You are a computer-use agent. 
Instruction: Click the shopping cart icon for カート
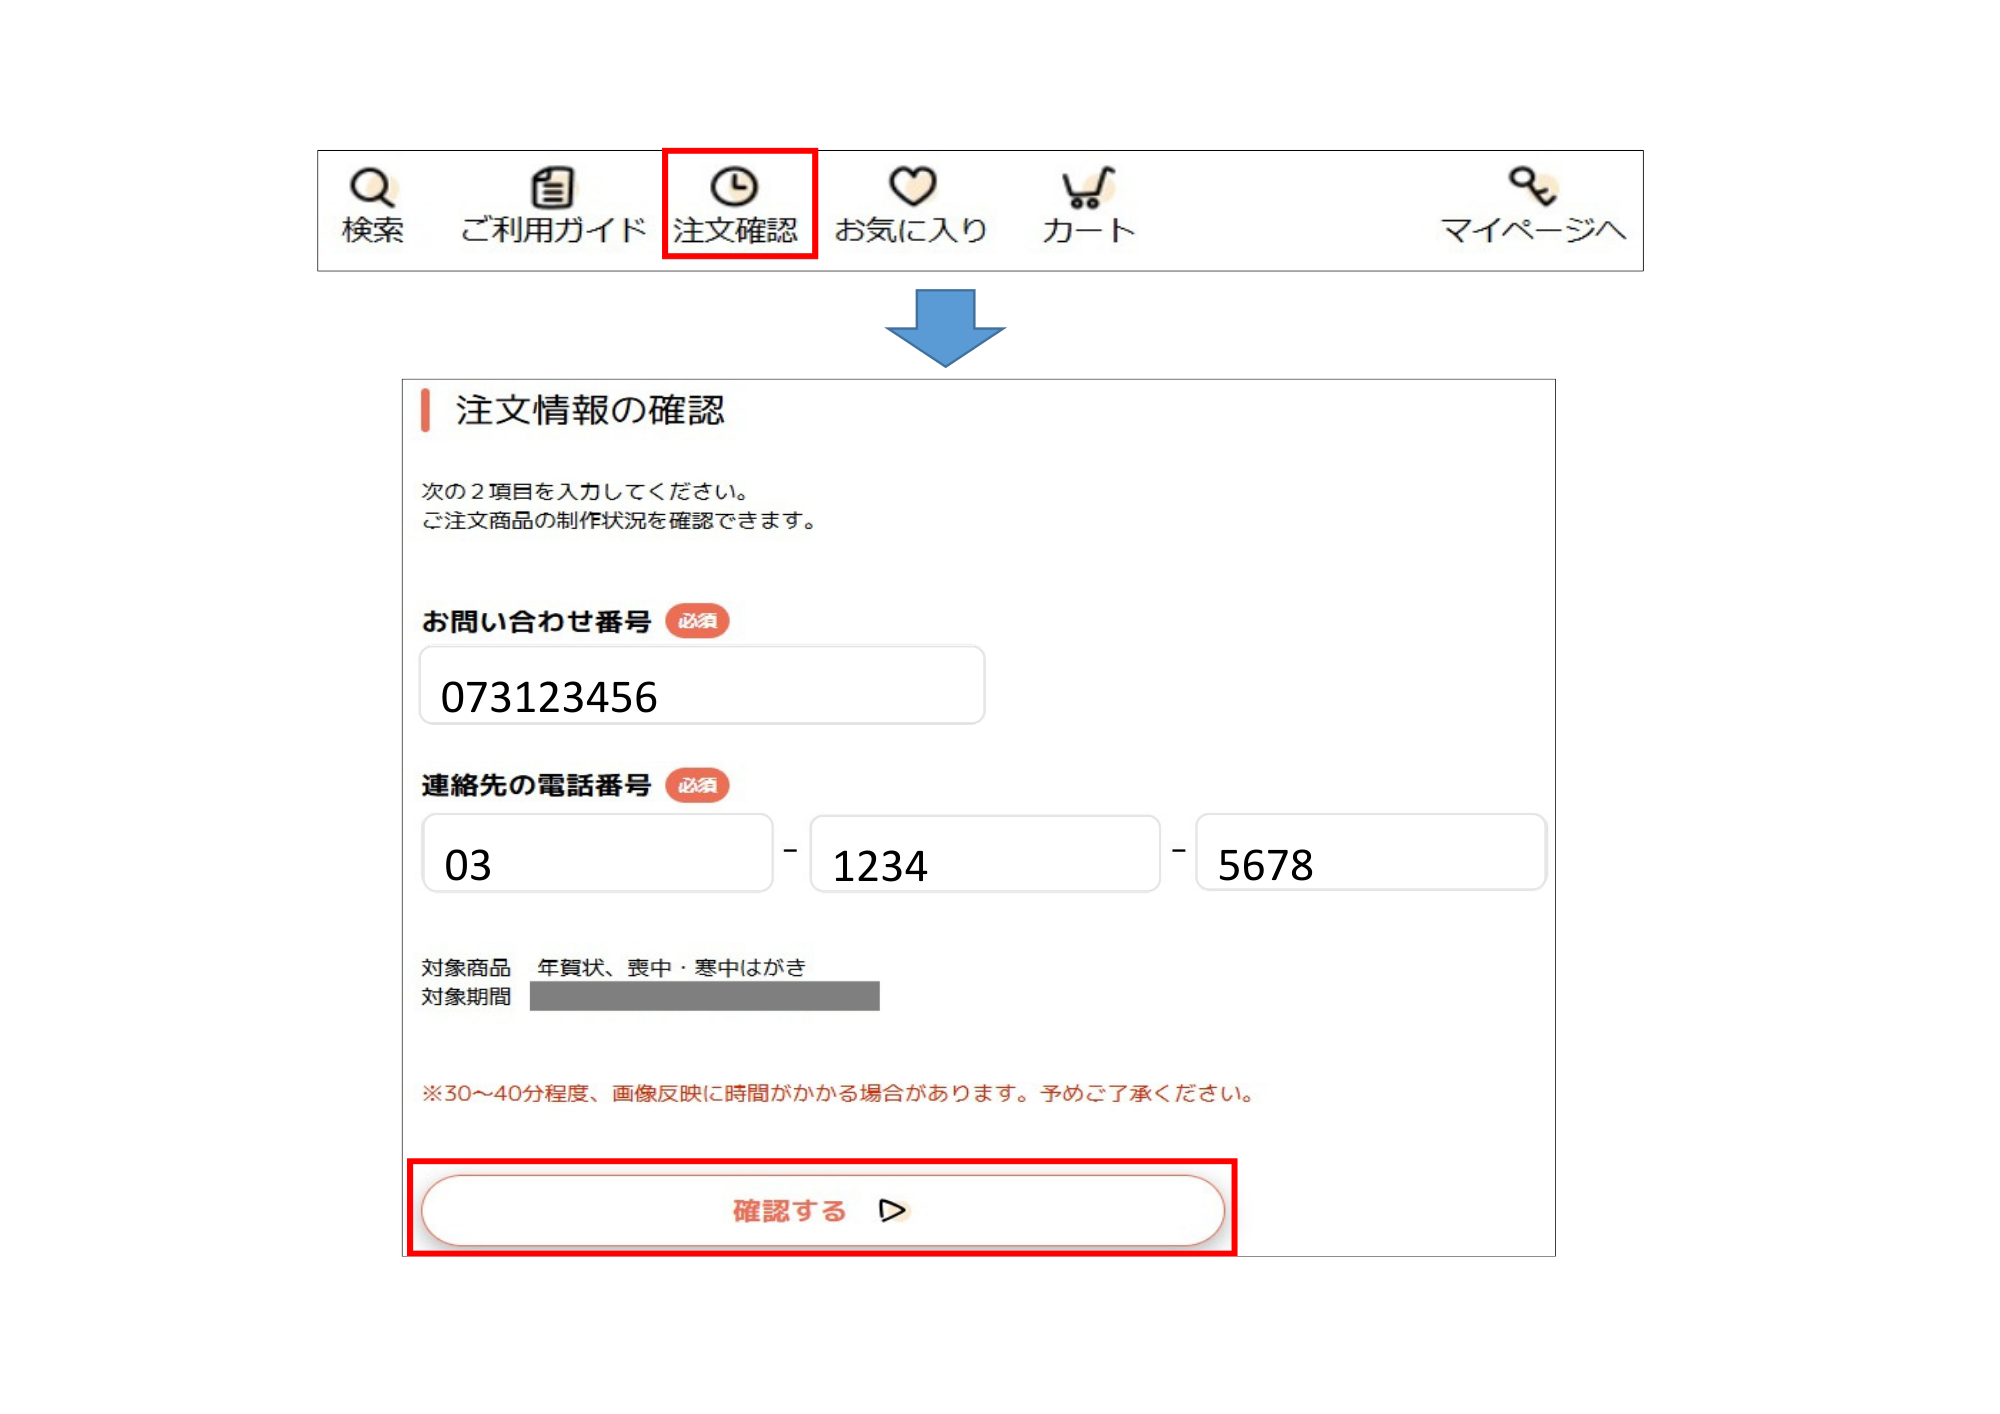point(1088,186)
